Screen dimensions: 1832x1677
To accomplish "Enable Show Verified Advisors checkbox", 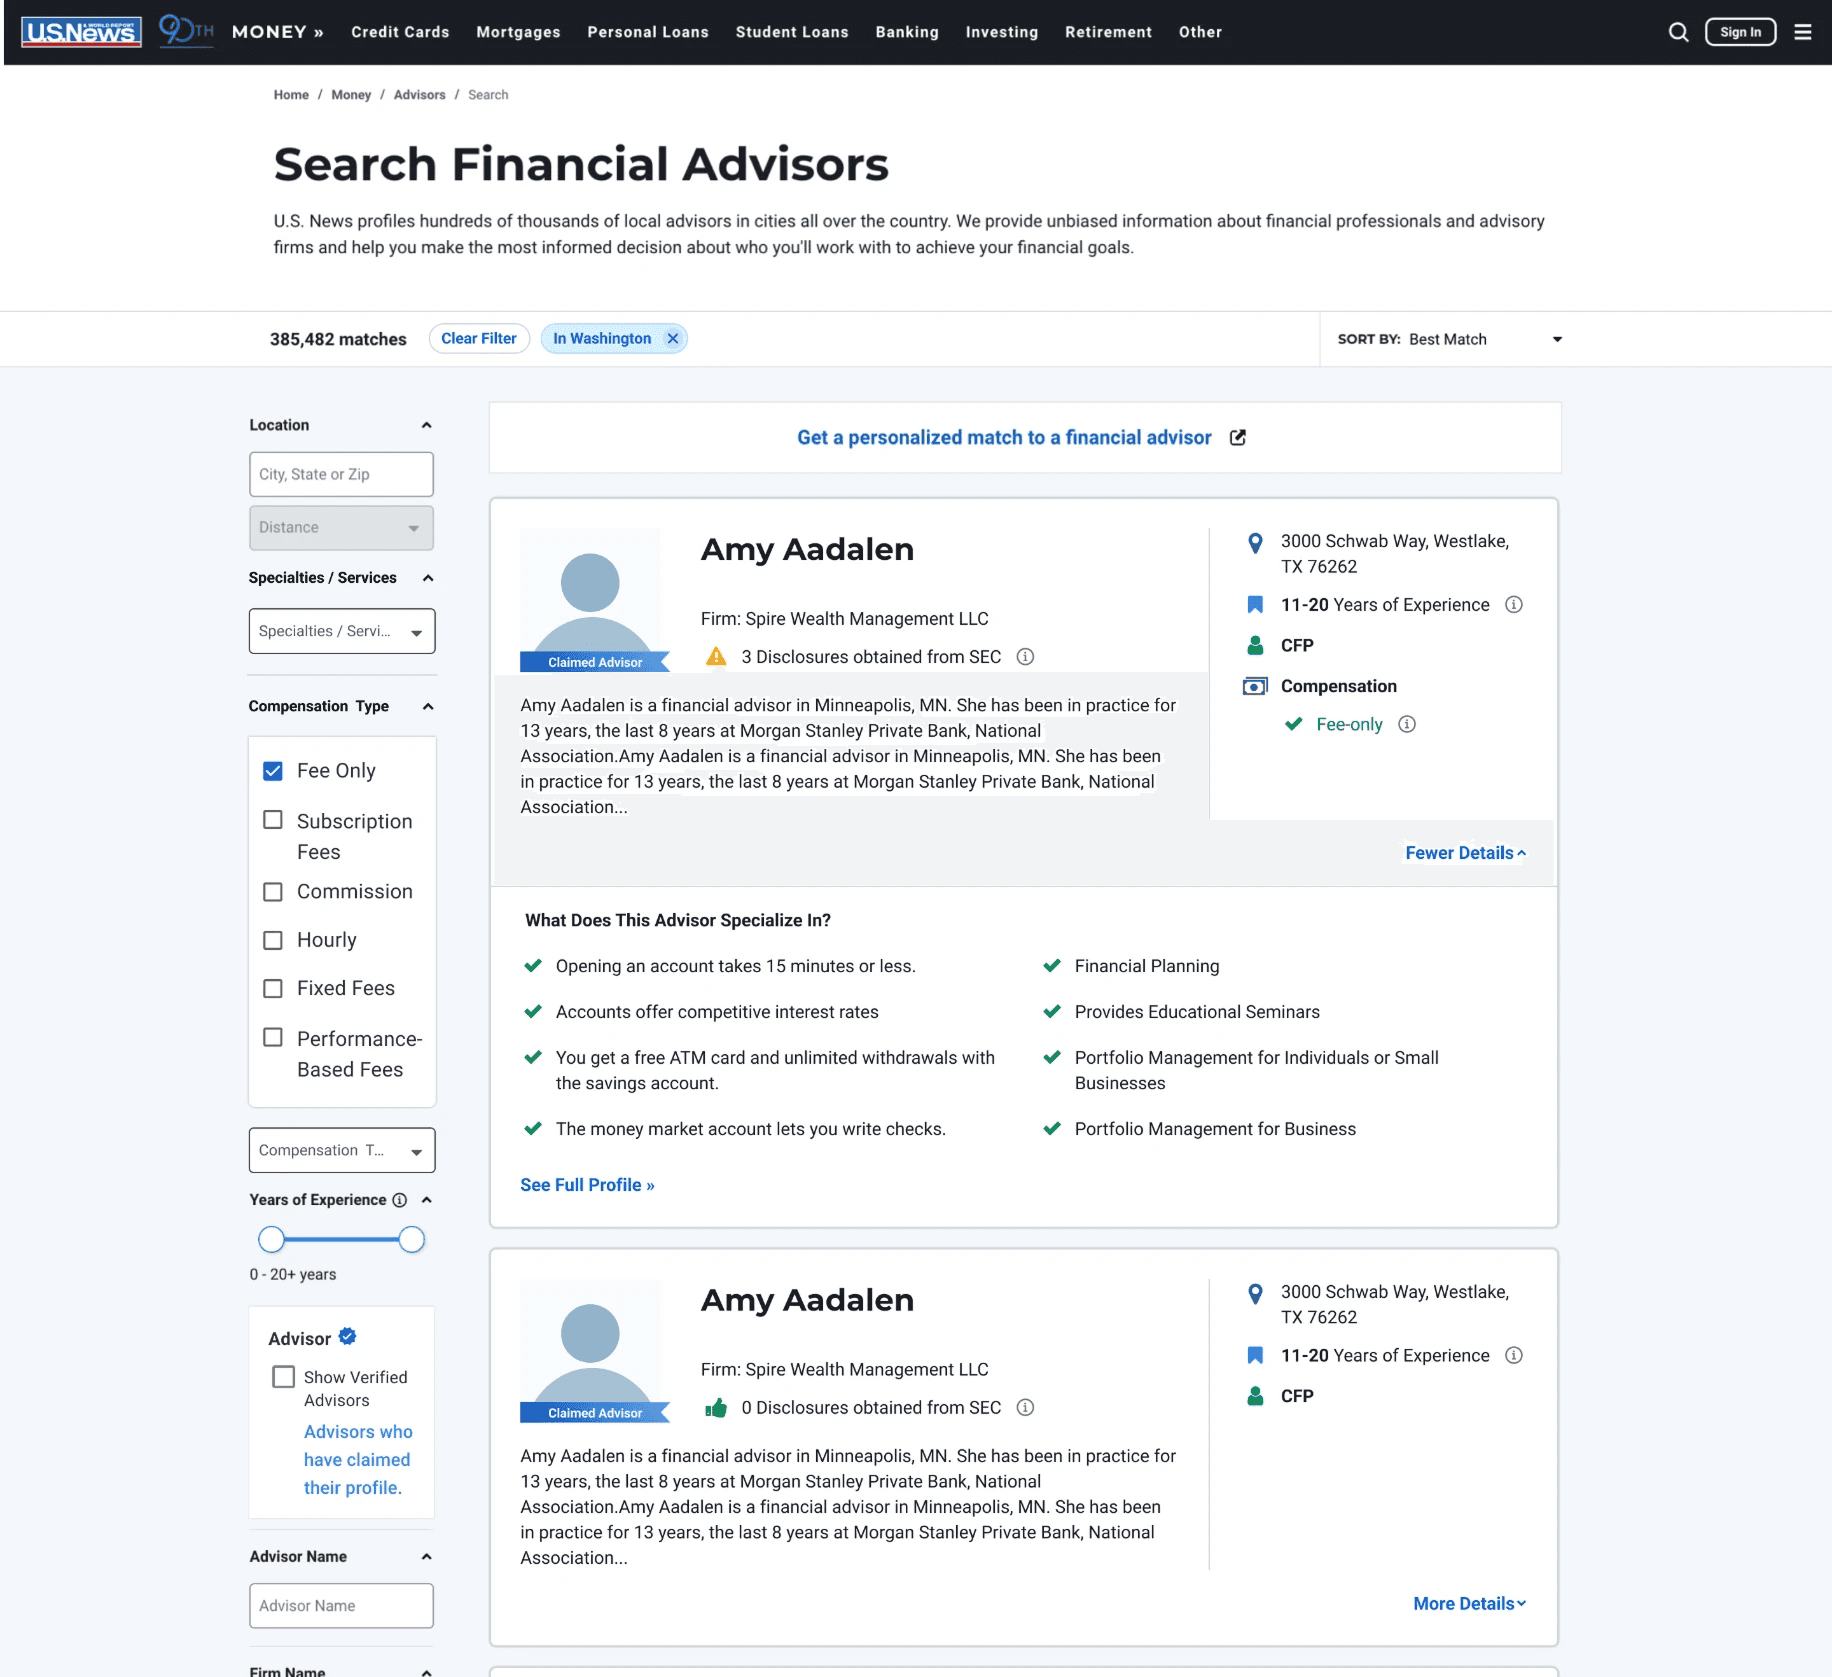I will tap(284, 1377).
